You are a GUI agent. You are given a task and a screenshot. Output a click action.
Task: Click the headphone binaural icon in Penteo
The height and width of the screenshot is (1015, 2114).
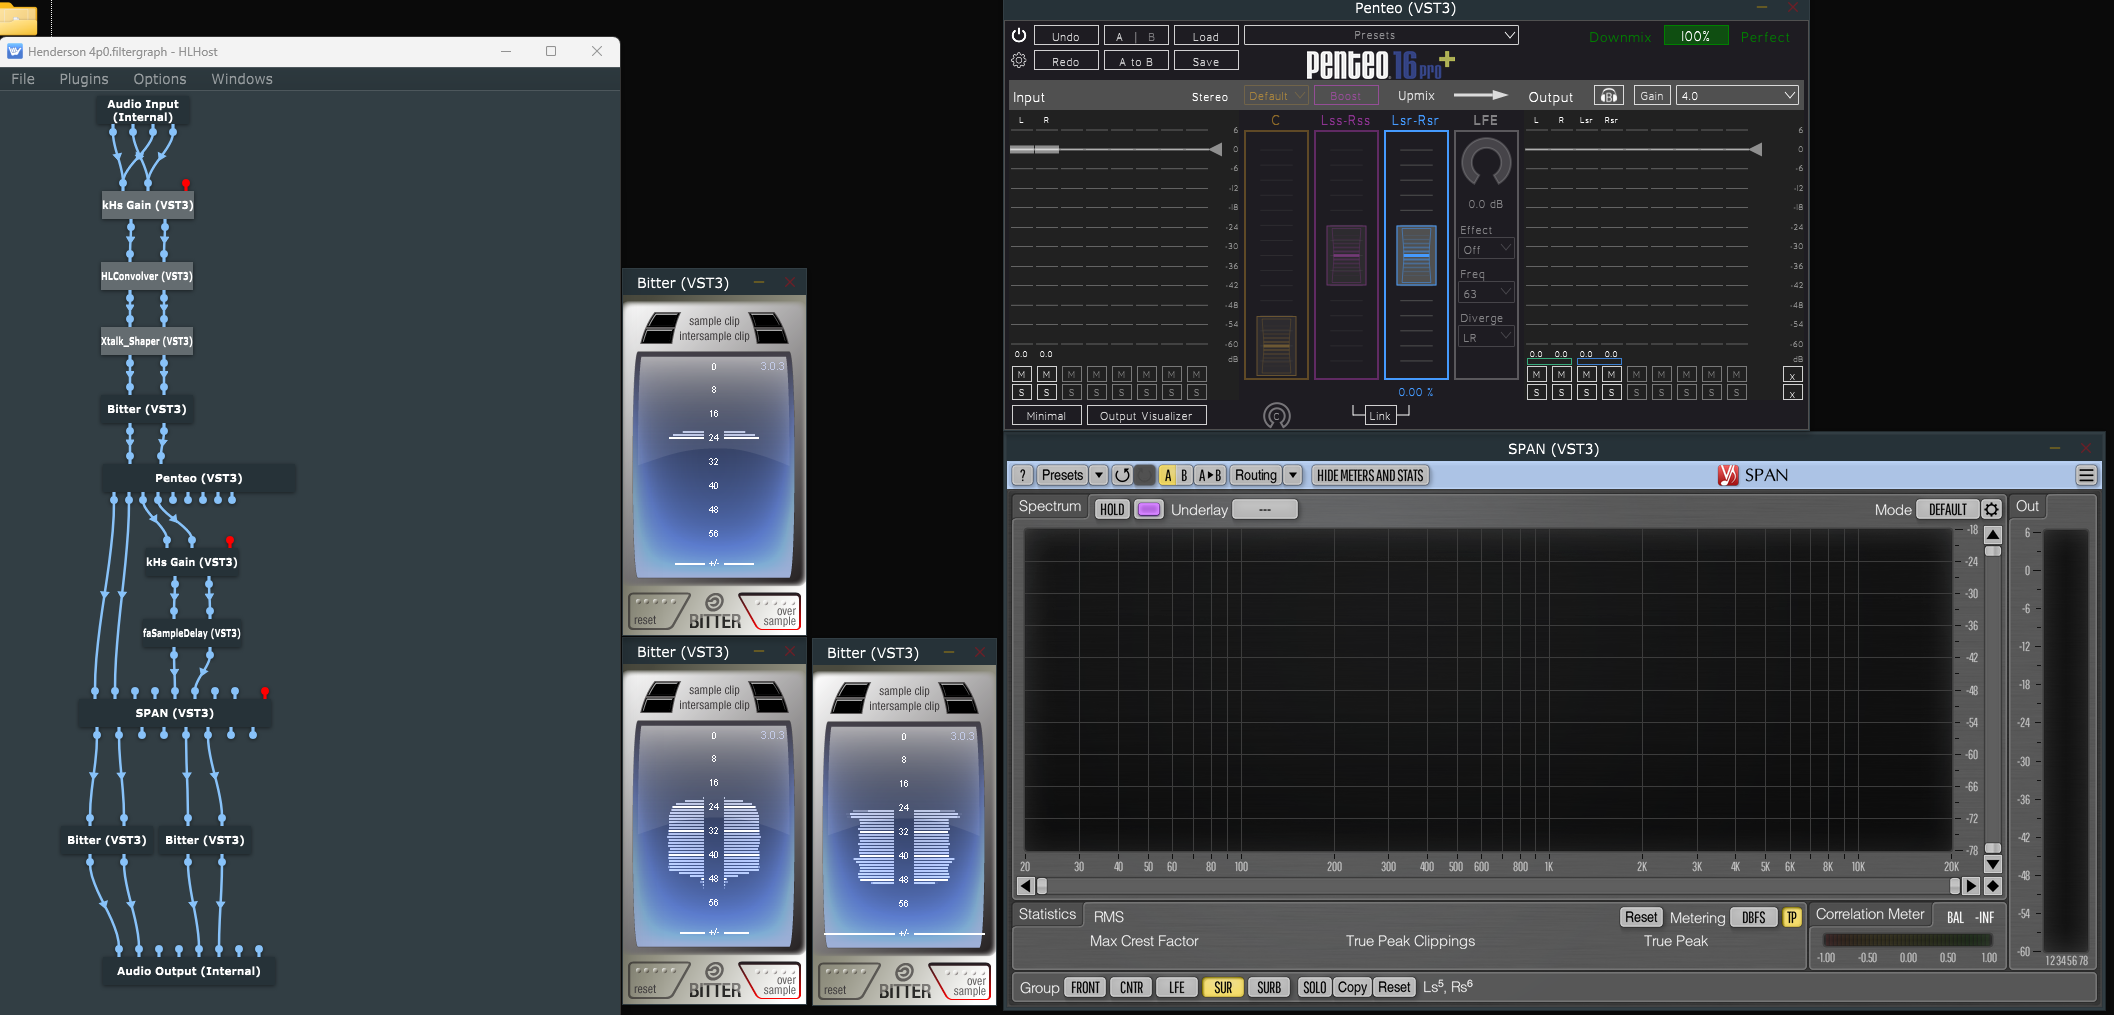click(x=1608, y=96)
